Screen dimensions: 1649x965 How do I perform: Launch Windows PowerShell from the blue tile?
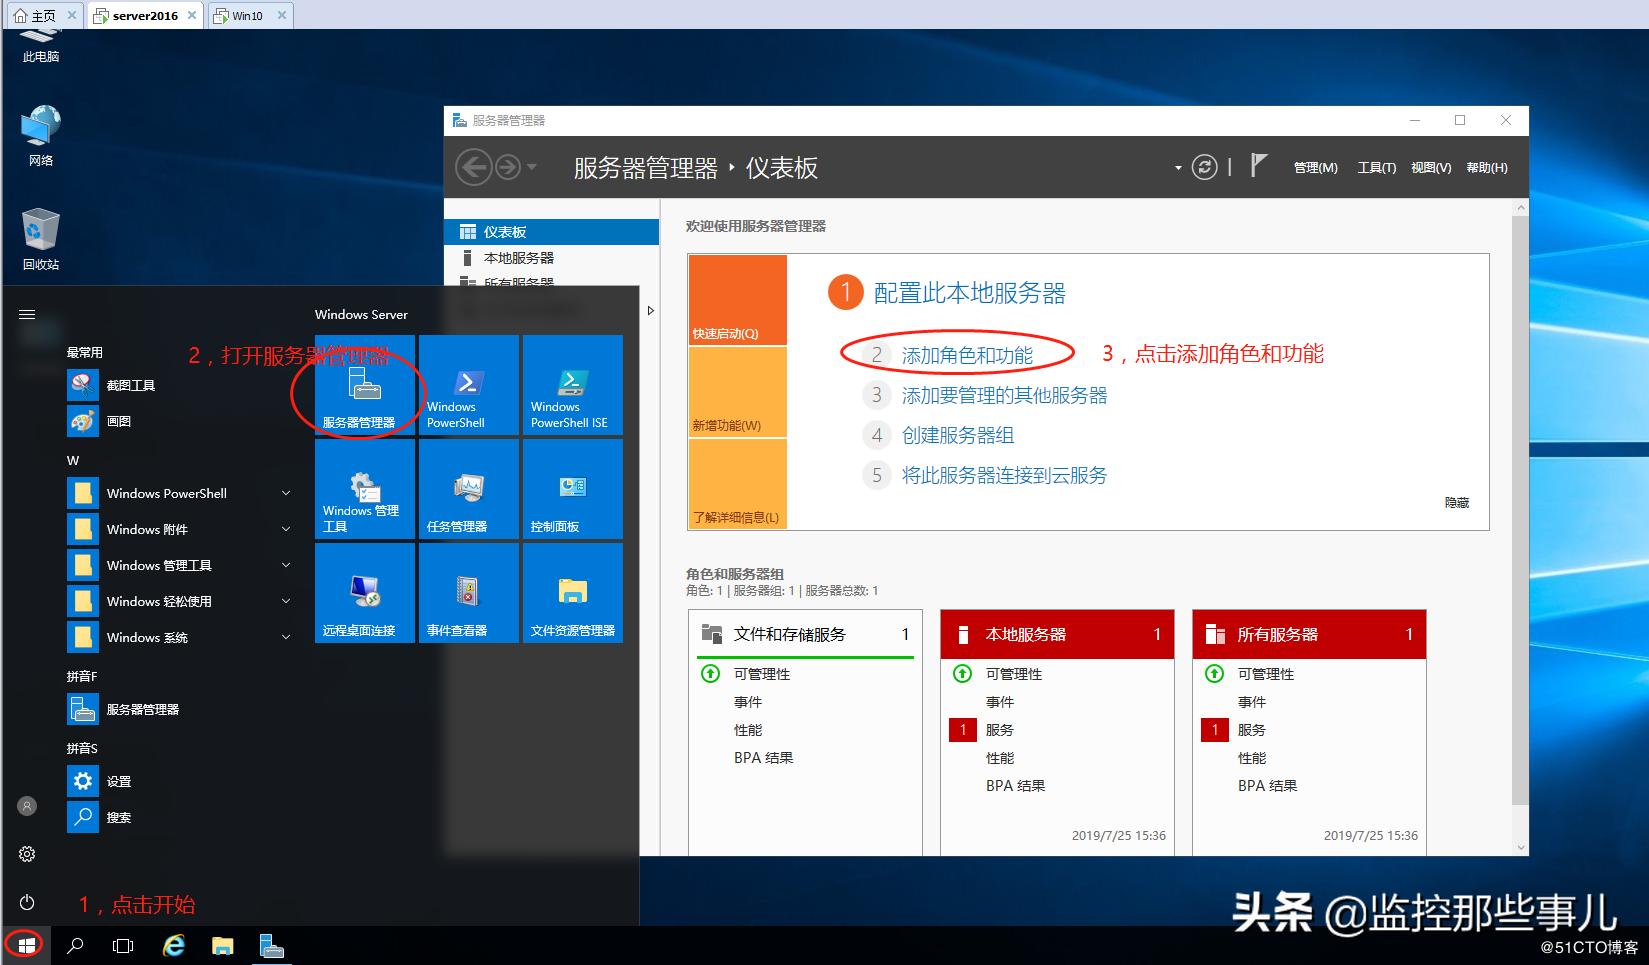[x=466, y=385]
